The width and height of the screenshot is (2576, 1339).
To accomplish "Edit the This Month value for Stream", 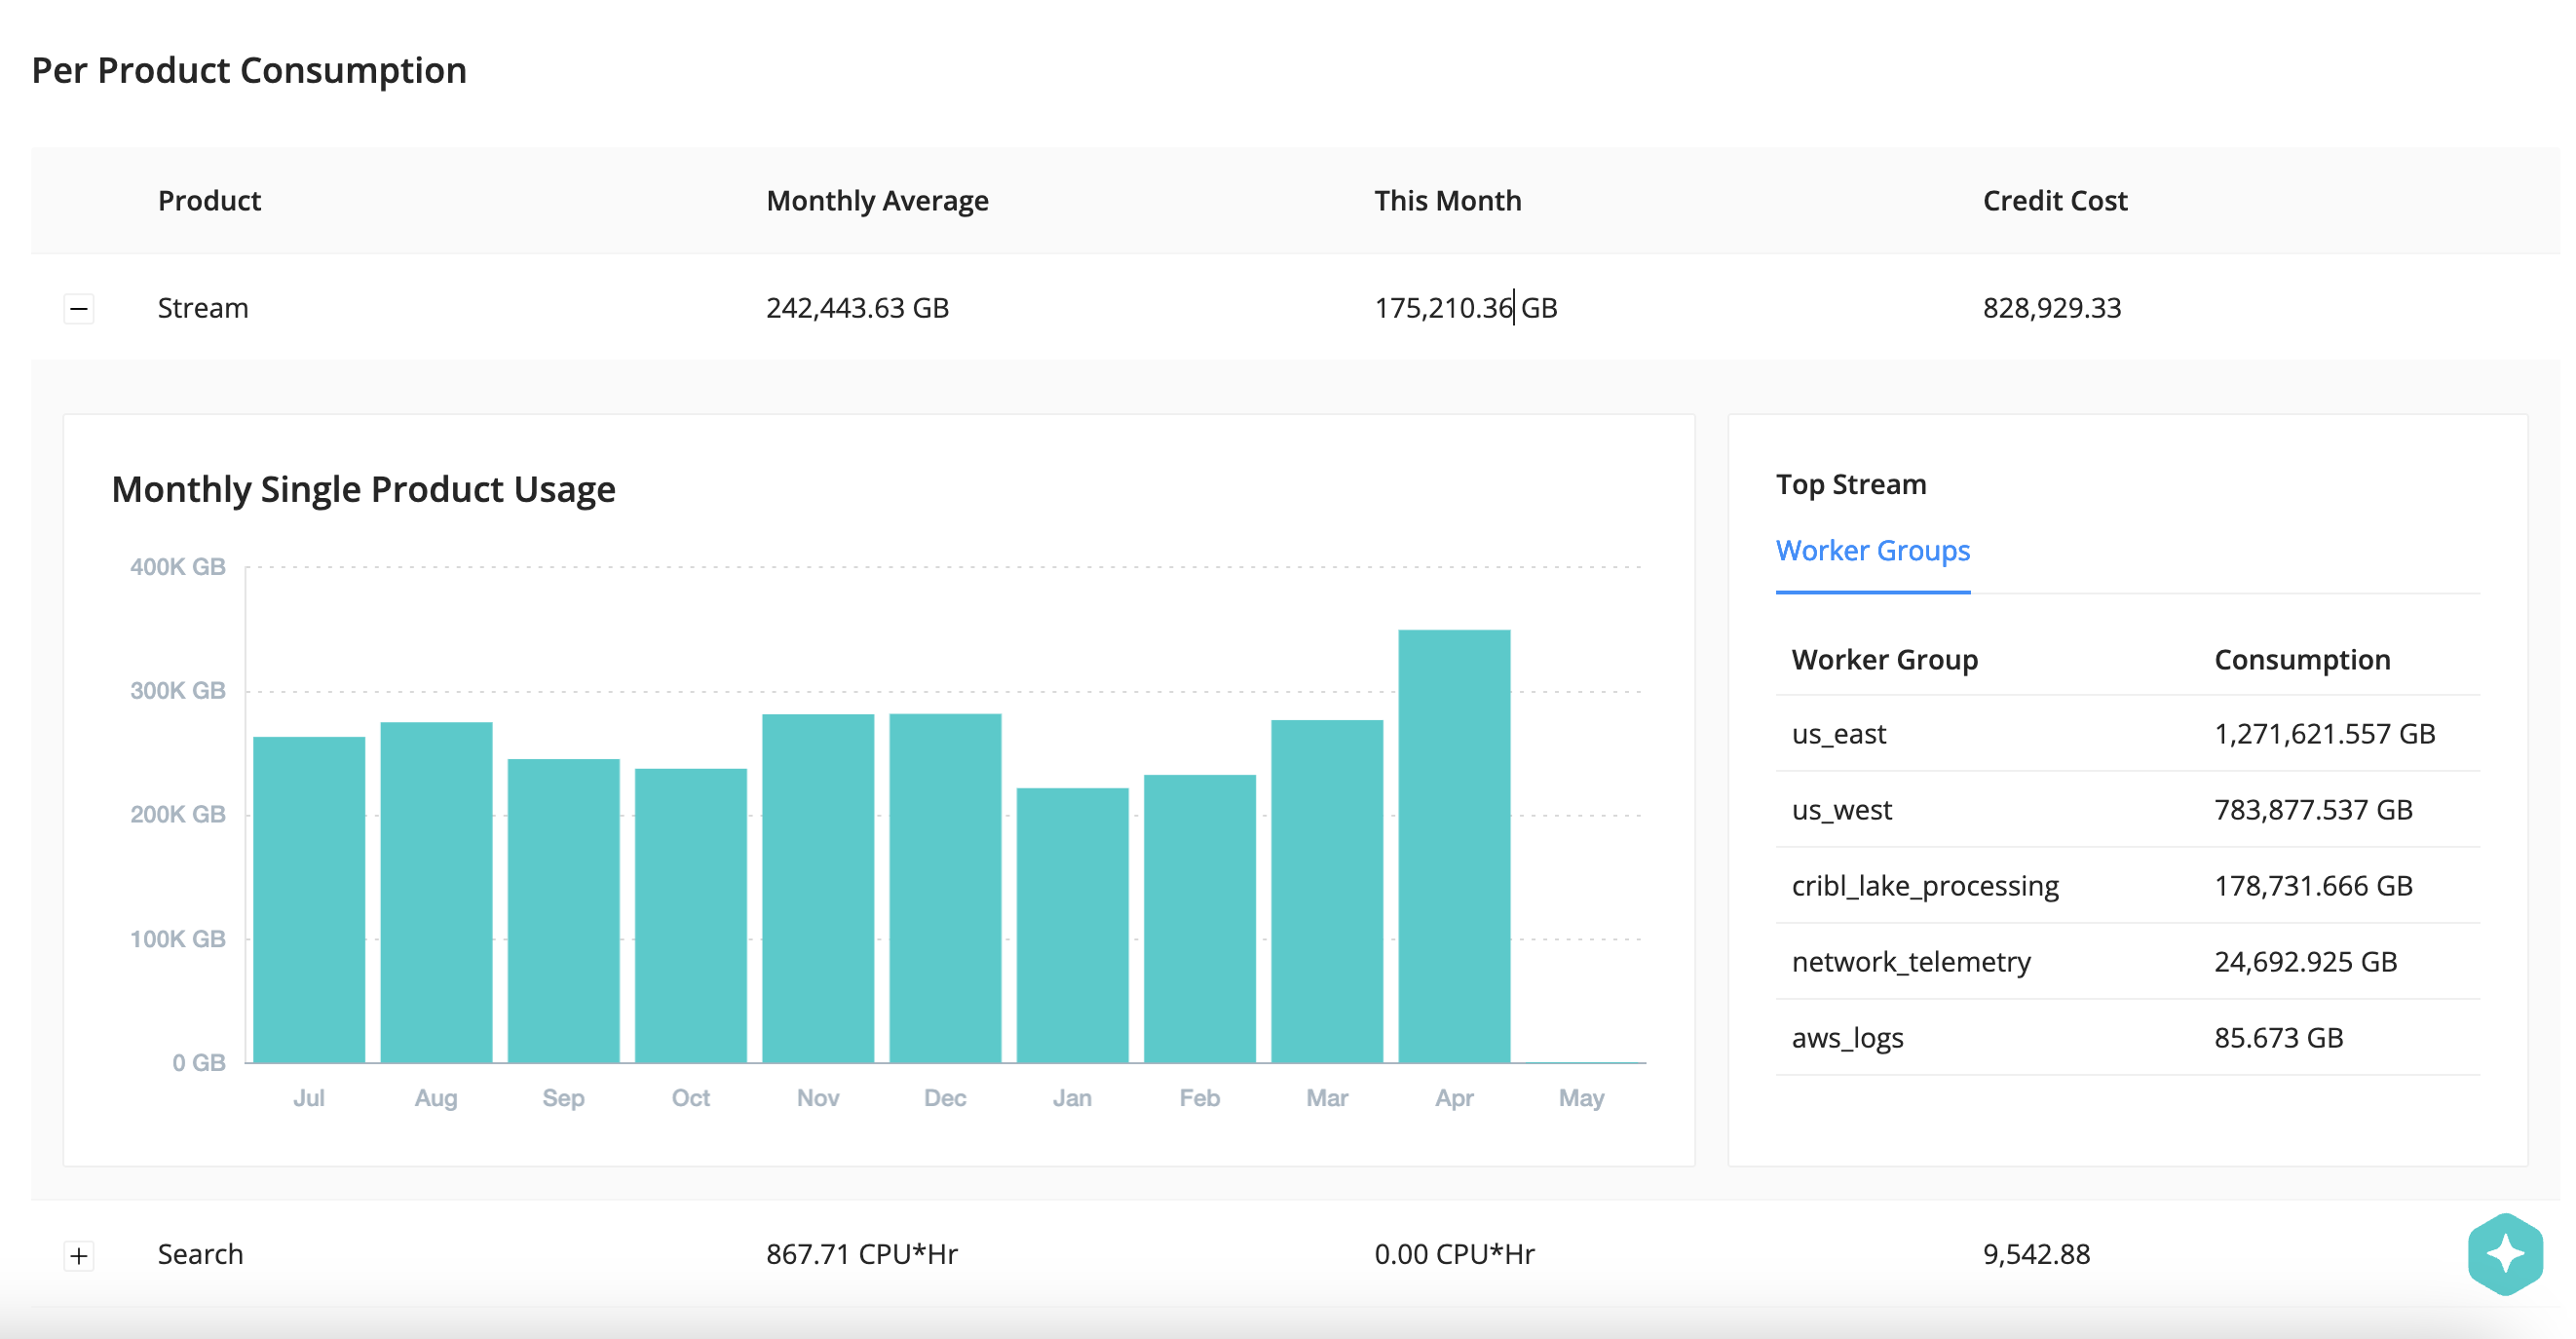I will 1466,308.
